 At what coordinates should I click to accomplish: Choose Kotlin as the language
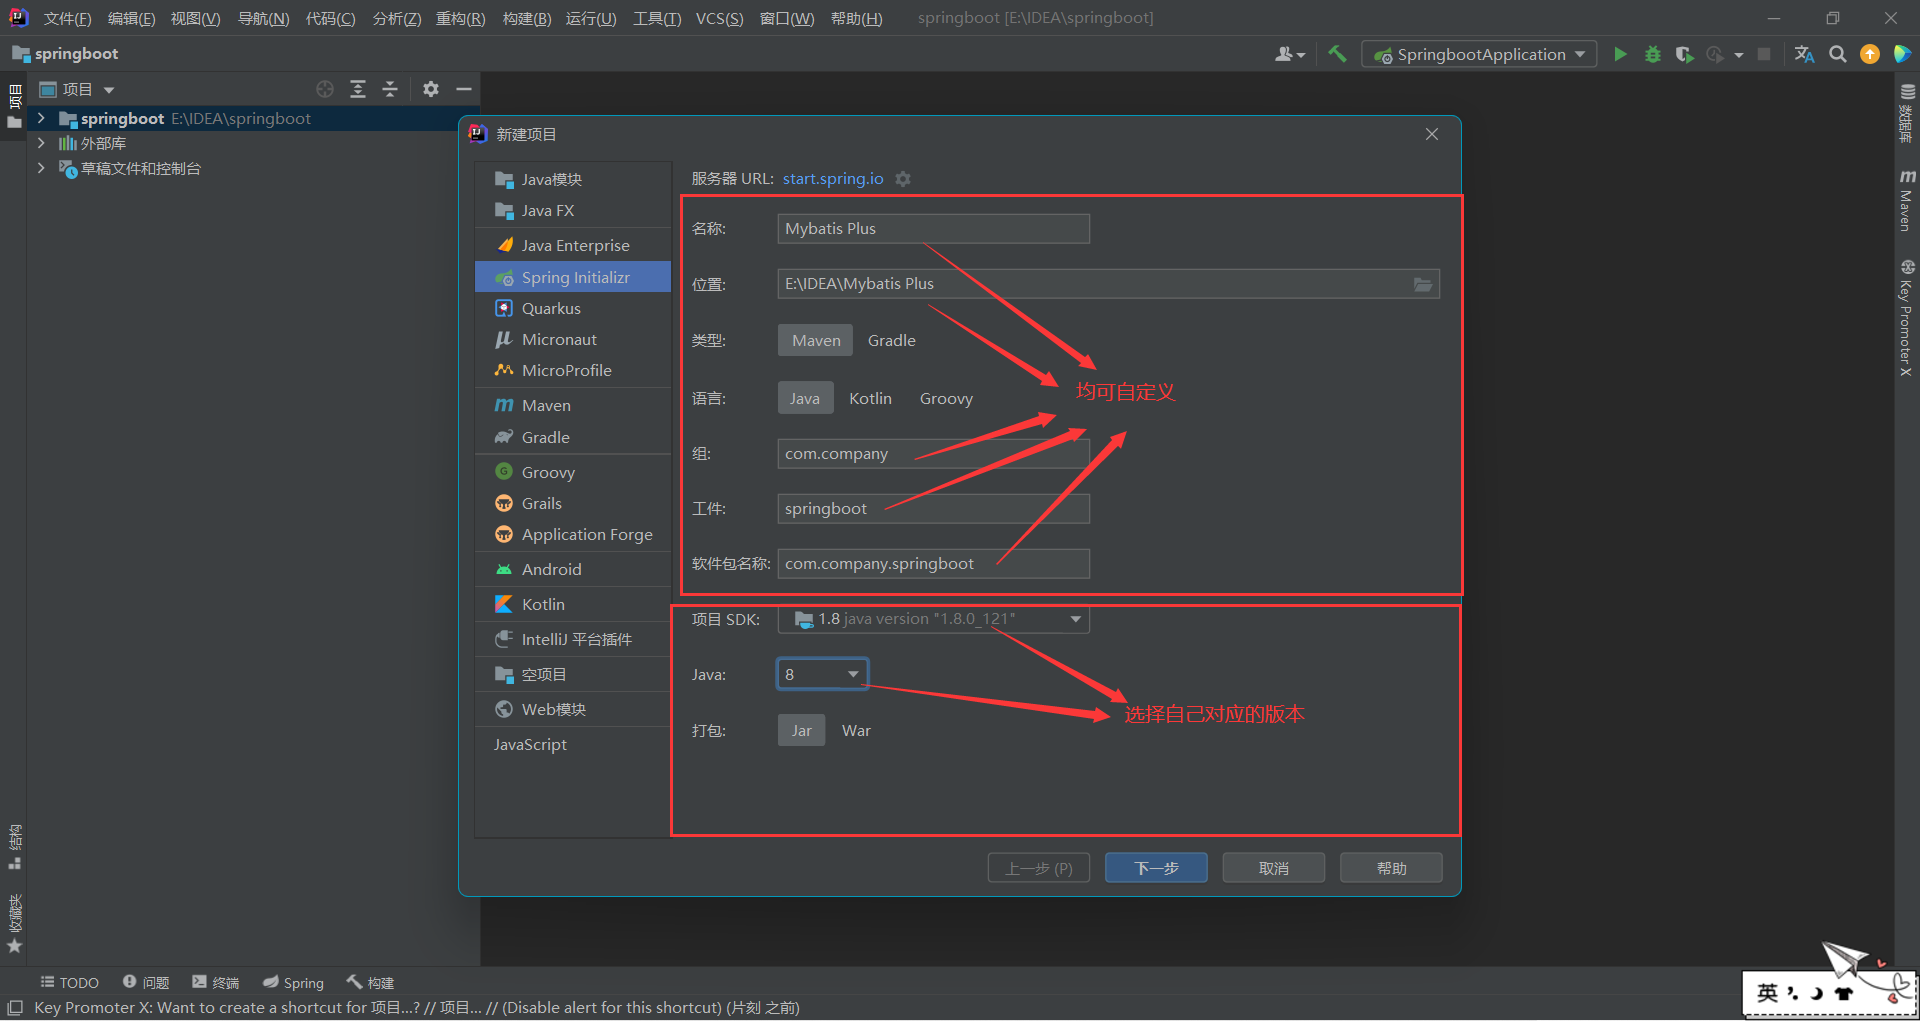pyautogui.click(x=869, y=398)
